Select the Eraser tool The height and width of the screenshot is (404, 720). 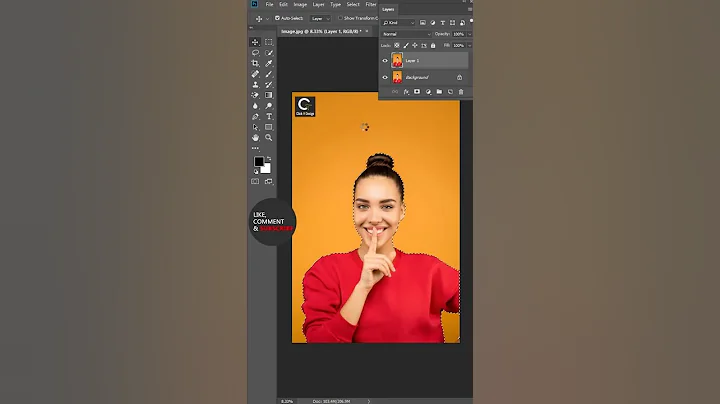pos(255,95)
